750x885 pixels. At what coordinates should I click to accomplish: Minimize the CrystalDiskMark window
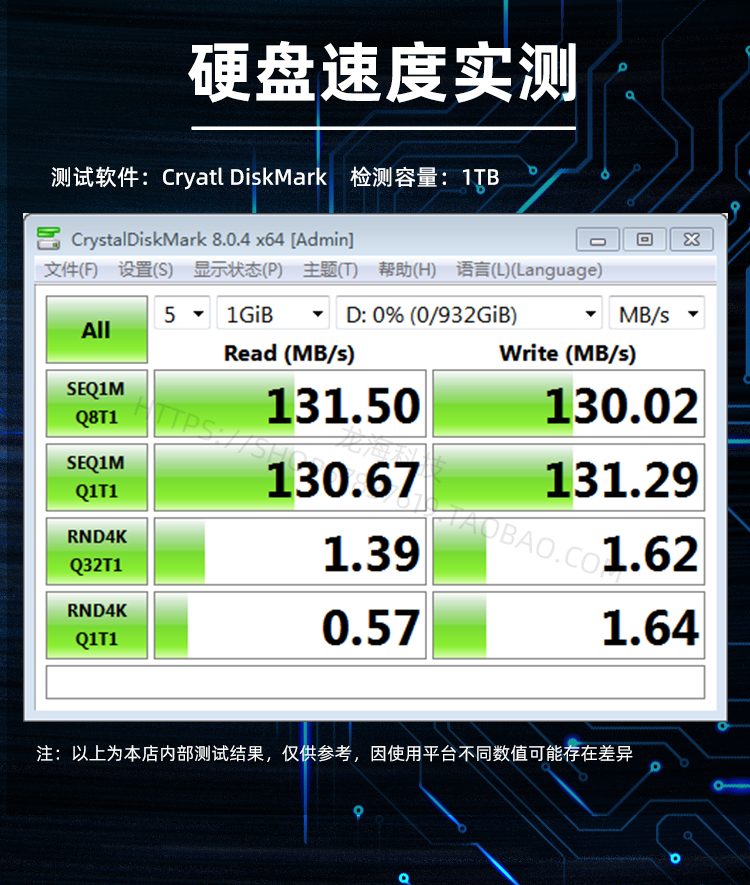click(x=598, y=240)
